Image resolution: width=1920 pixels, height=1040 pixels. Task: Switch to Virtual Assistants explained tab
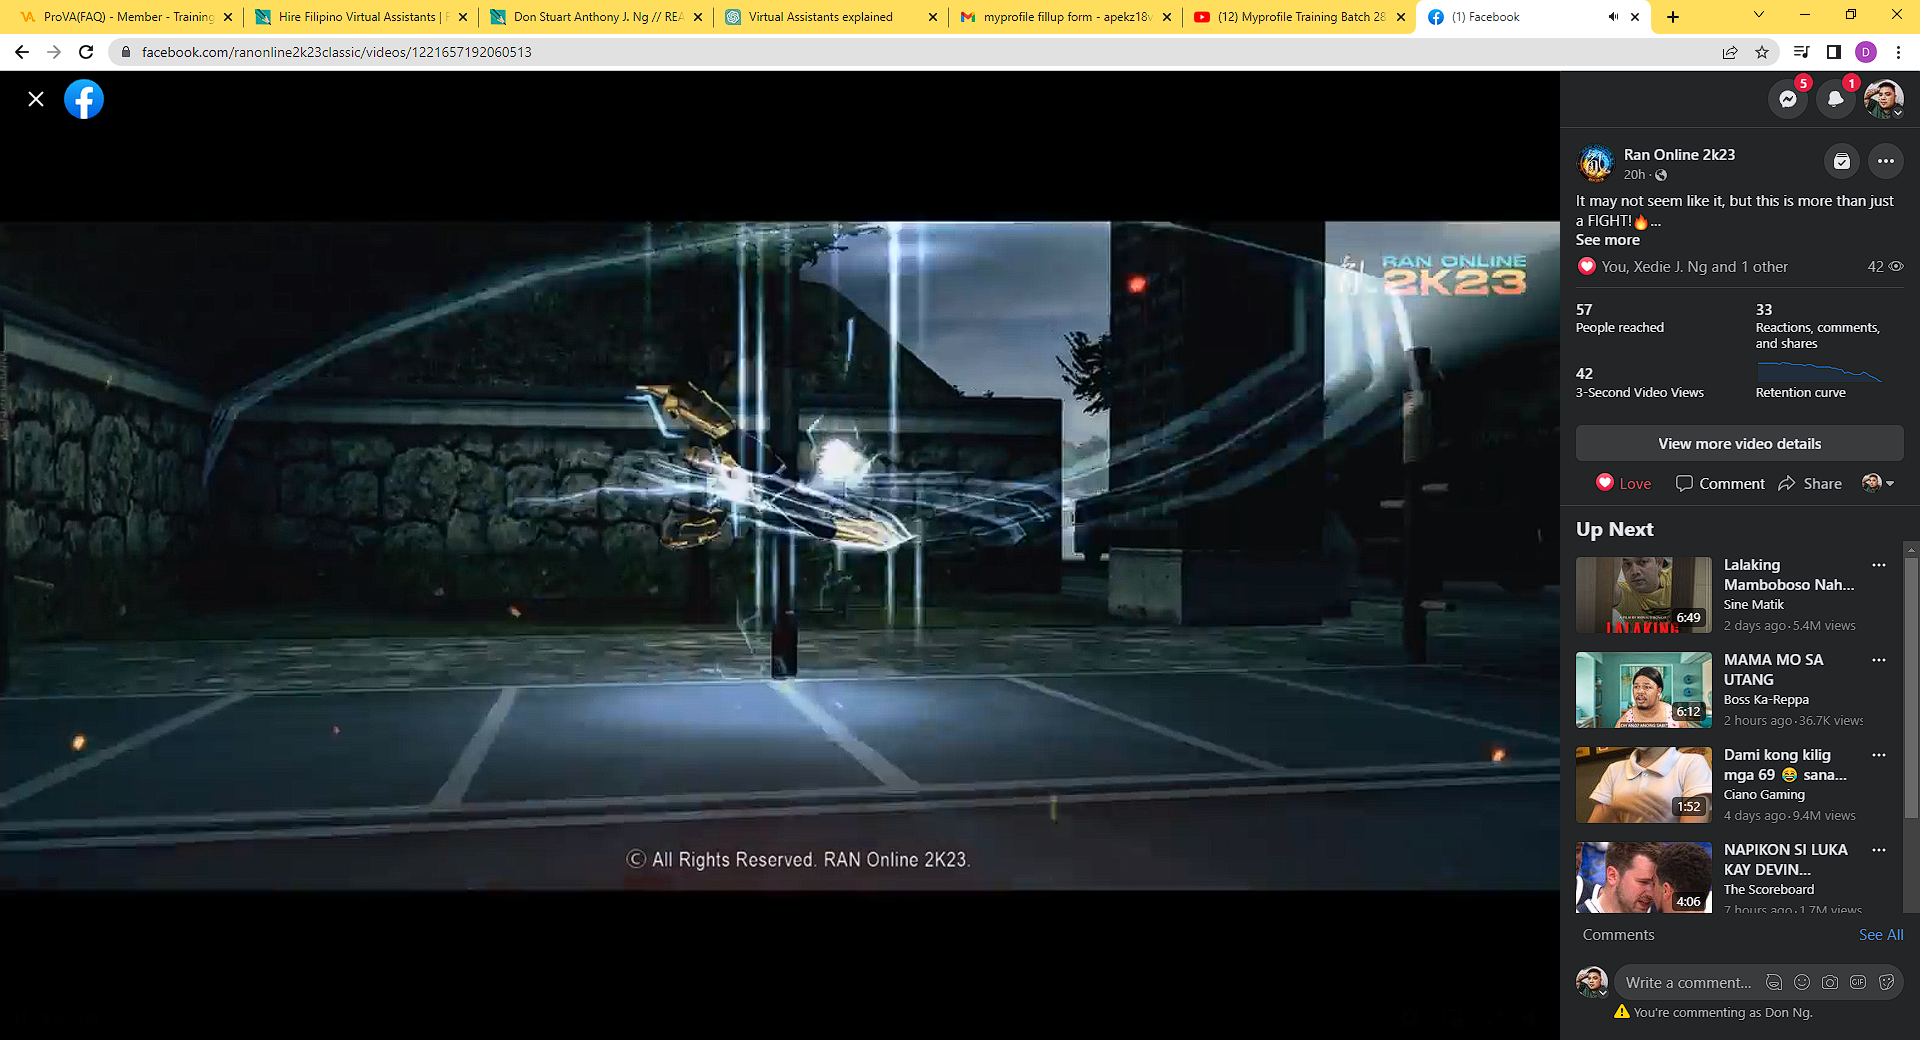(x=830, y=17)
